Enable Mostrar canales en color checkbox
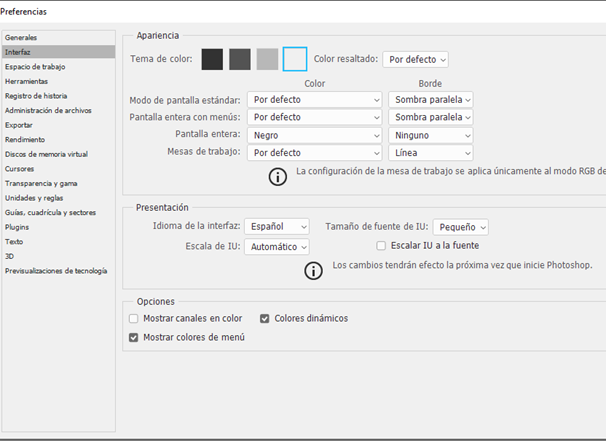 (134, 319)
